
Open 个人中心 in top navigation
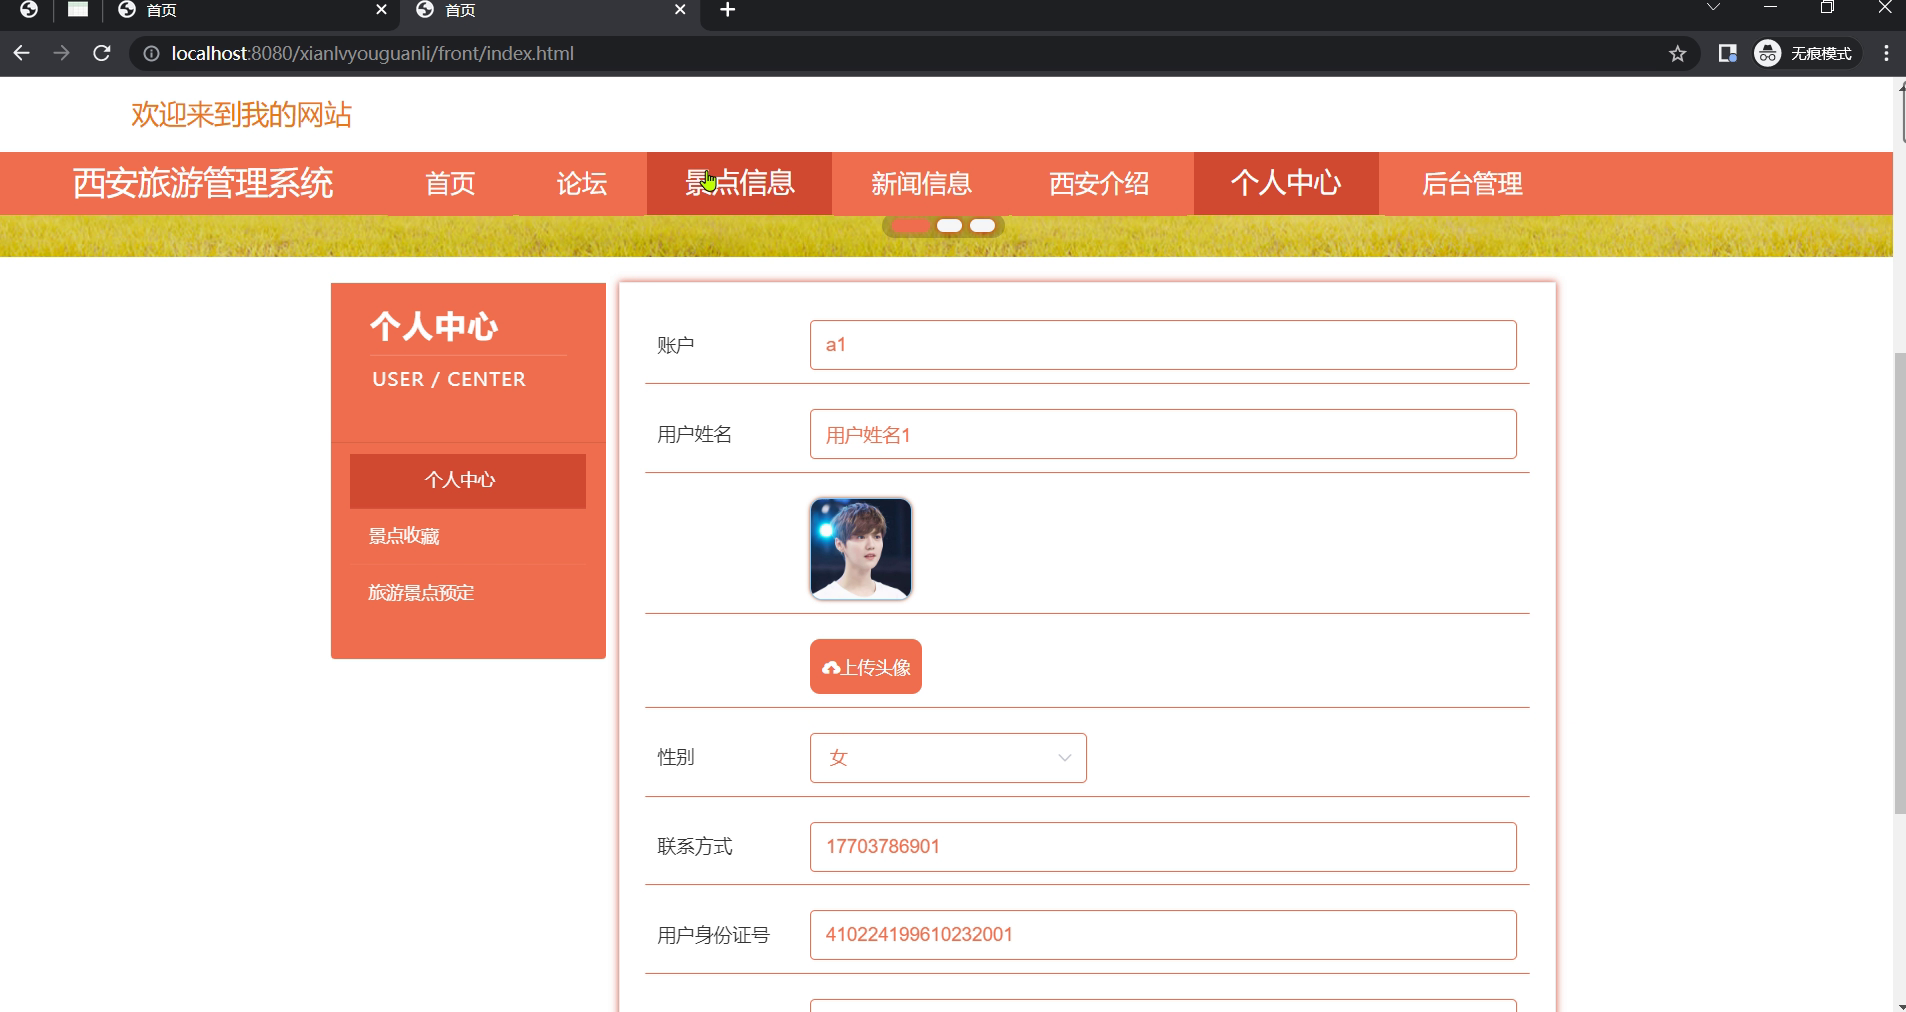pyautogui.click(x=1286, y=183)
